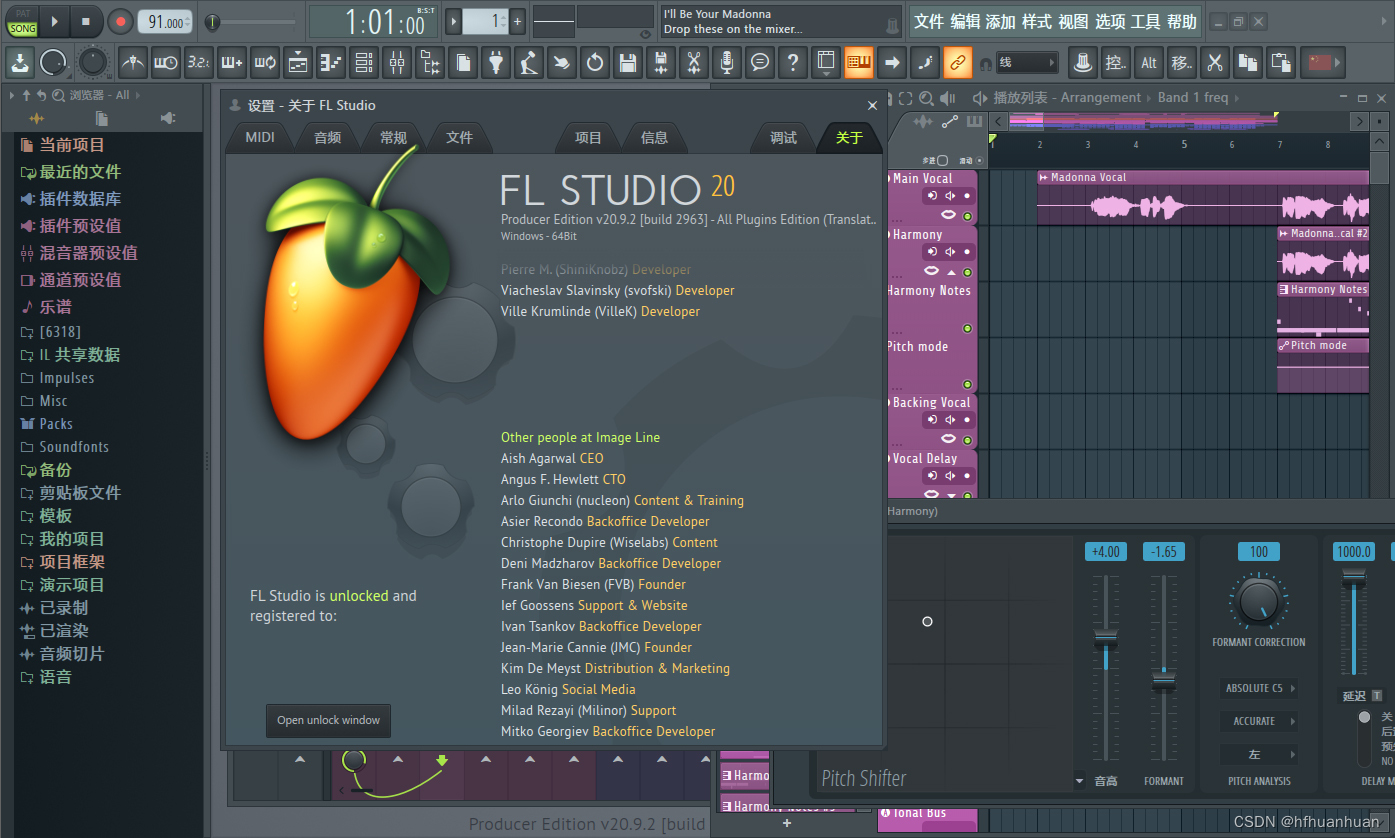
Task: Toggle PAT/SONG mode switch
Action: click(x=22, y=21)
